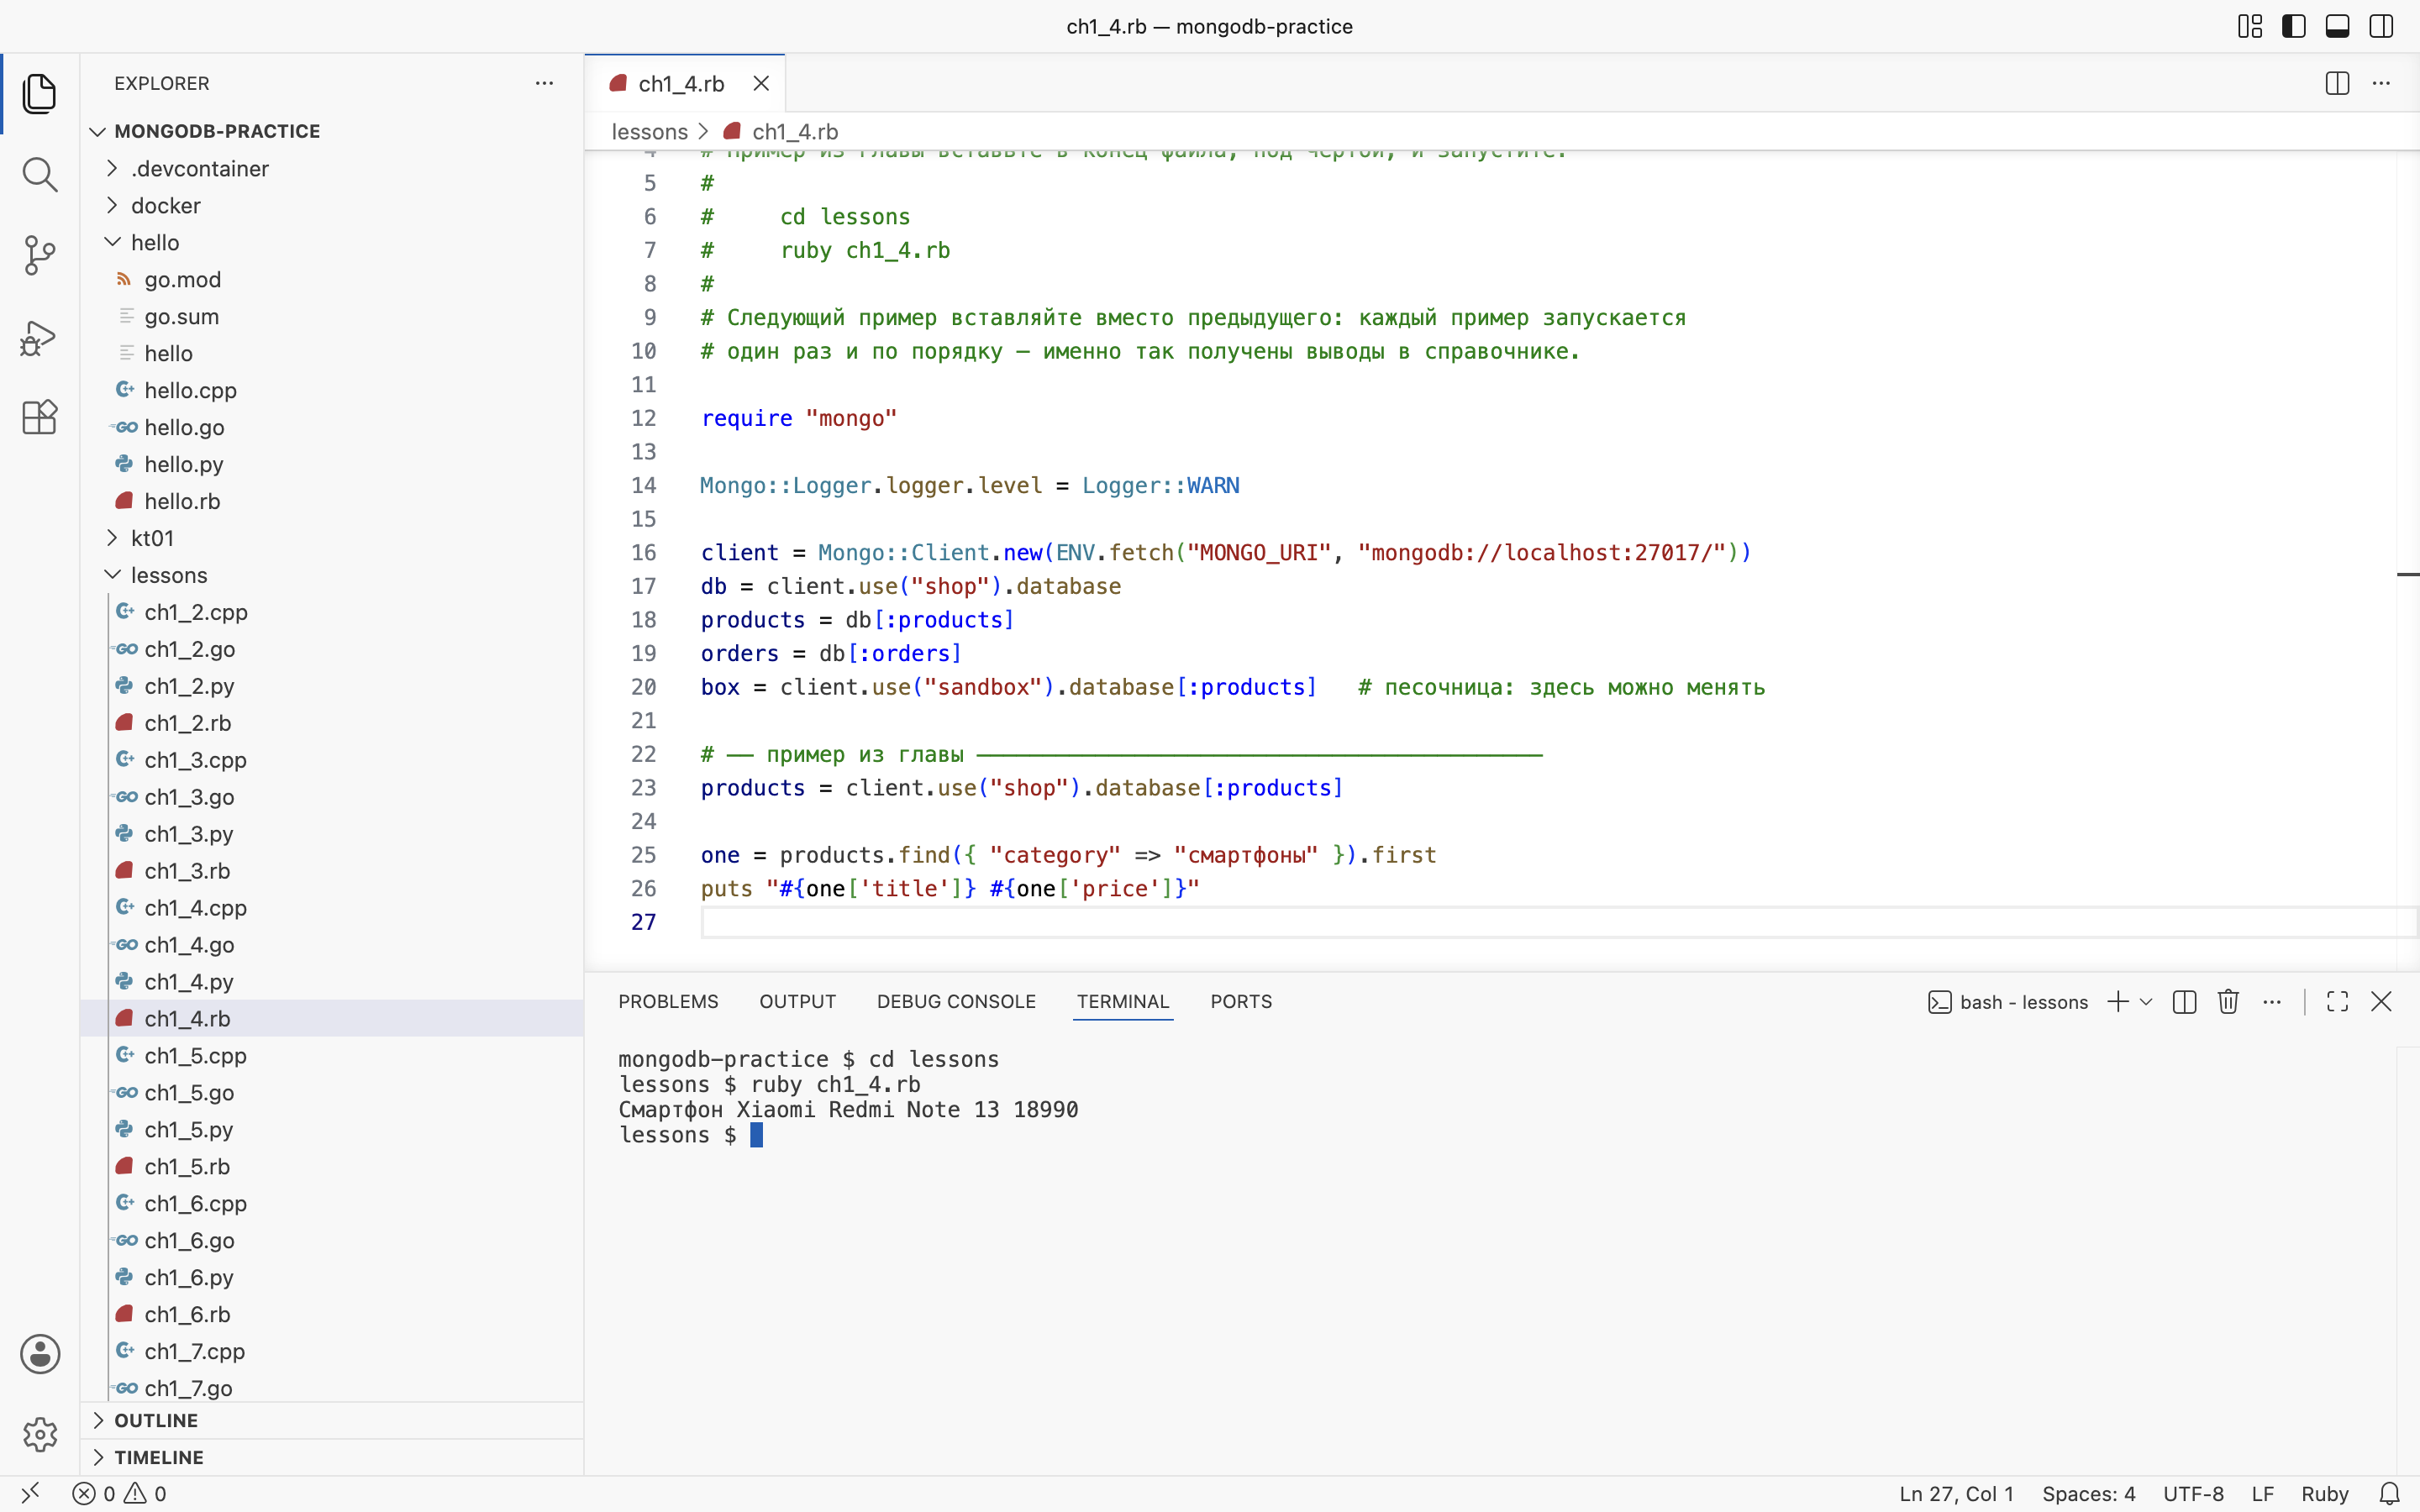Click line number 16 in the gutter
This screenshot has height=1512, width=2420.
(x=643, y=553)
